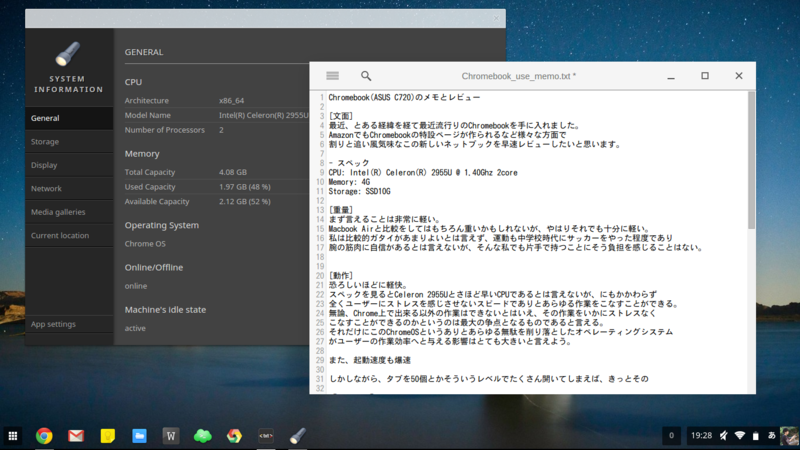Click the Memory section heading
Image resolution: width=800 pixels, height=450 pixels.
pos(142,154)
